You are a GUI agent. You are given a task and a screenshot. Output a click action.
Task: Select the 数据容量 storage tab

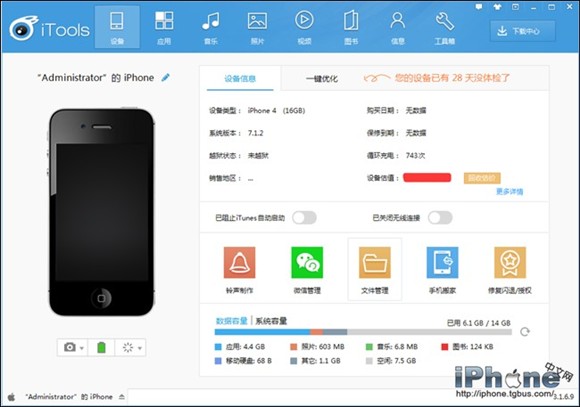[x=232, y=321]
